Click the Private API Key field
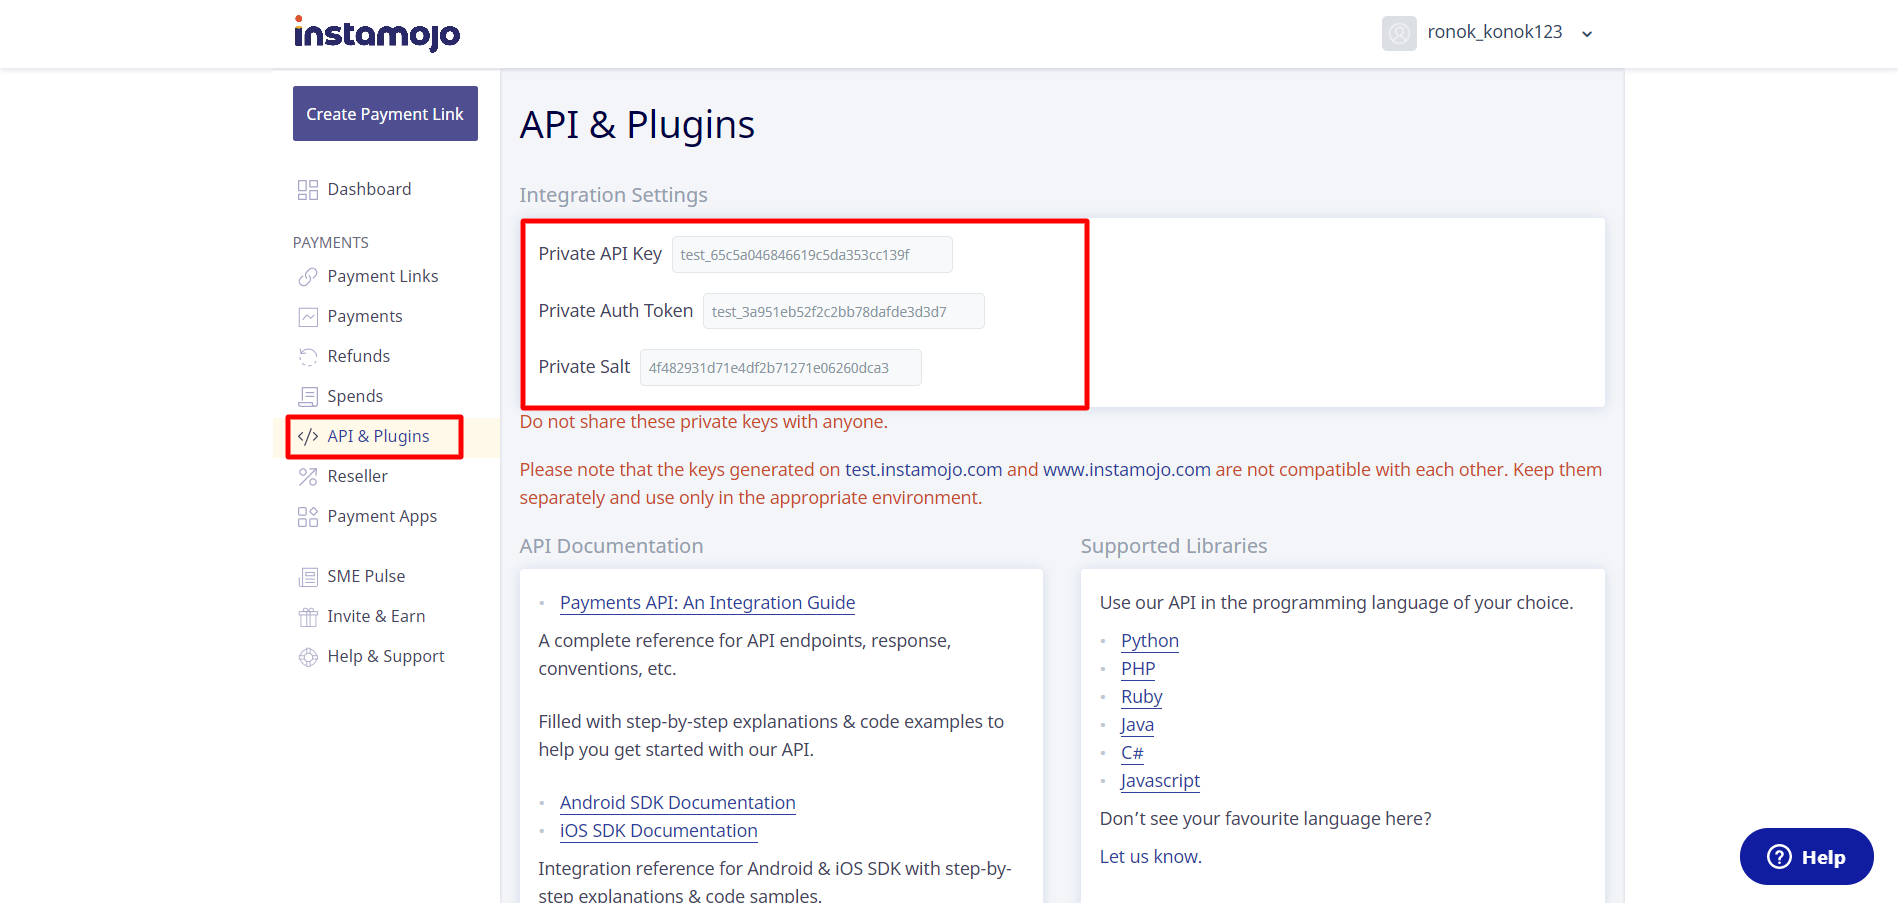Image resolution: width=1898 pixels, height=903 pixels. tap(811, 255)
